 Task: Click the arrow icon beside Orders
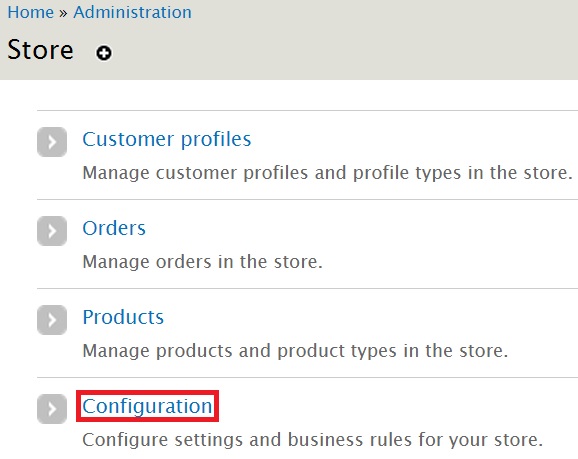point(52,231)
